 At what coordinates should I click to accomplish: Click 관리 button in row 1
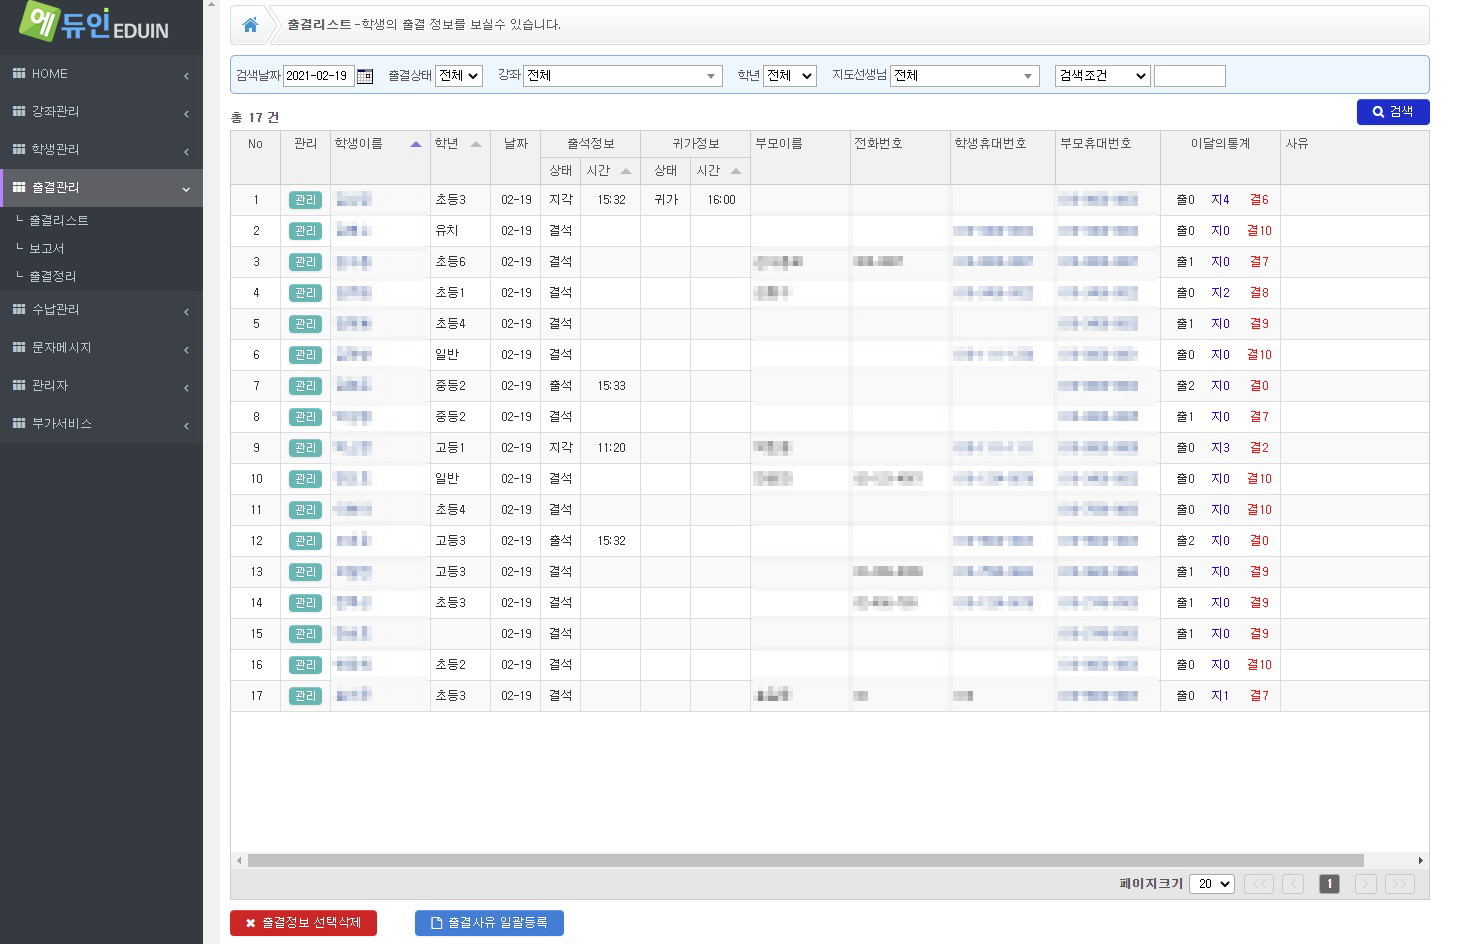click(x=305, y=200)
